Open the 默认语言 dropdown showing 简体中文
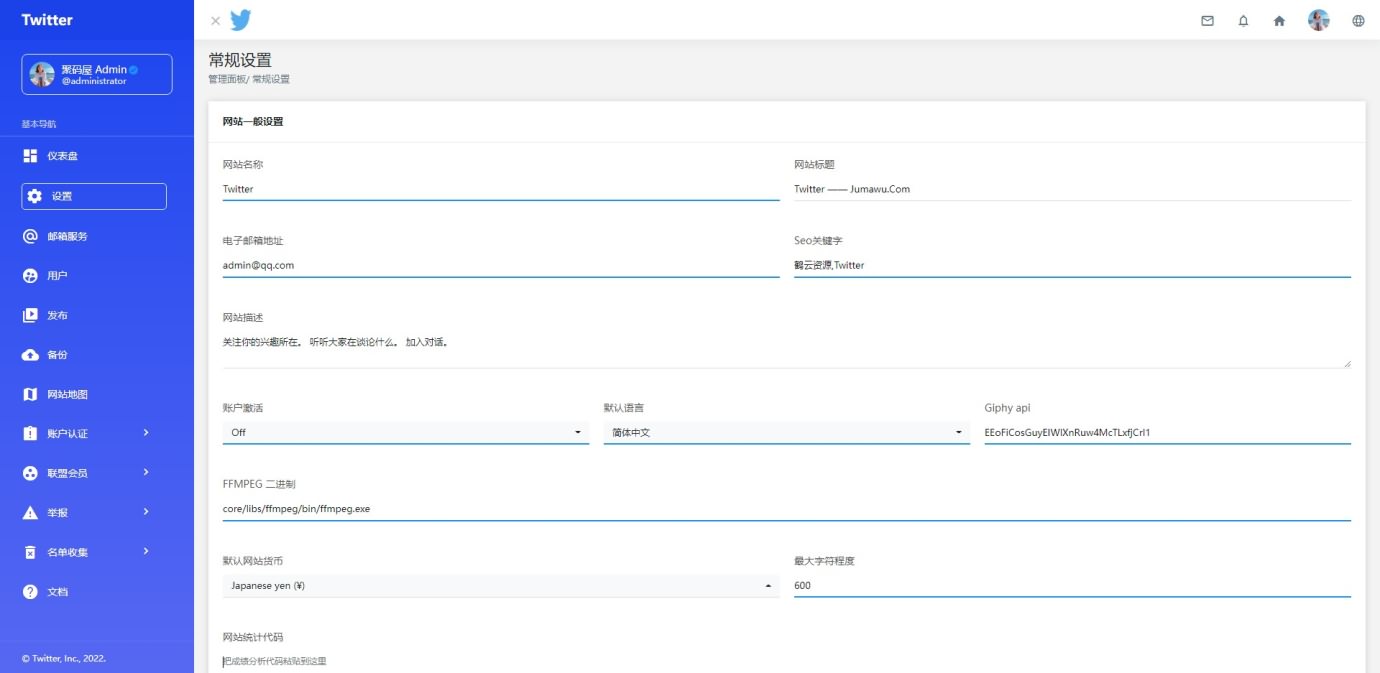Screen dimensions: 1380x673 click(x=786, y=433)
